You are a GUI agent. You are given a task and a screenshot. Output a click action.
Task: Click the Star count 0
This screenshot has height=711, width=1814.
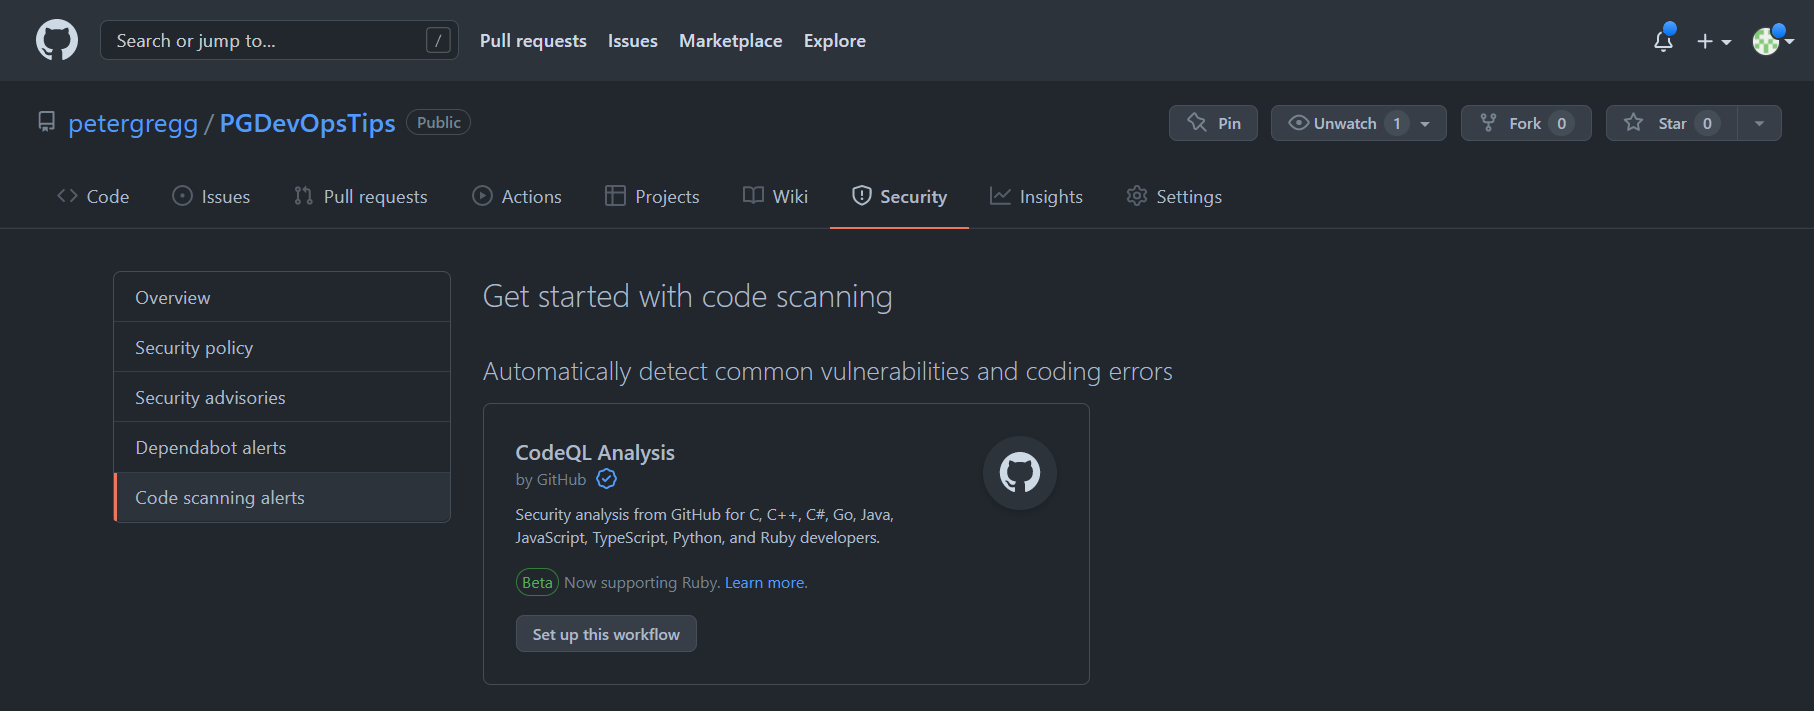(1707, 123)
